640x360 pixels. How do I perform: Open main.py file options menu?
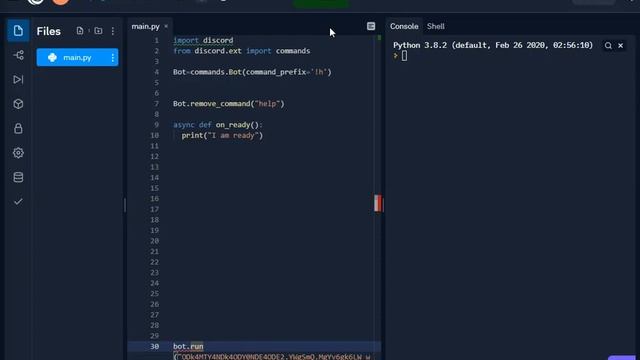113,58
